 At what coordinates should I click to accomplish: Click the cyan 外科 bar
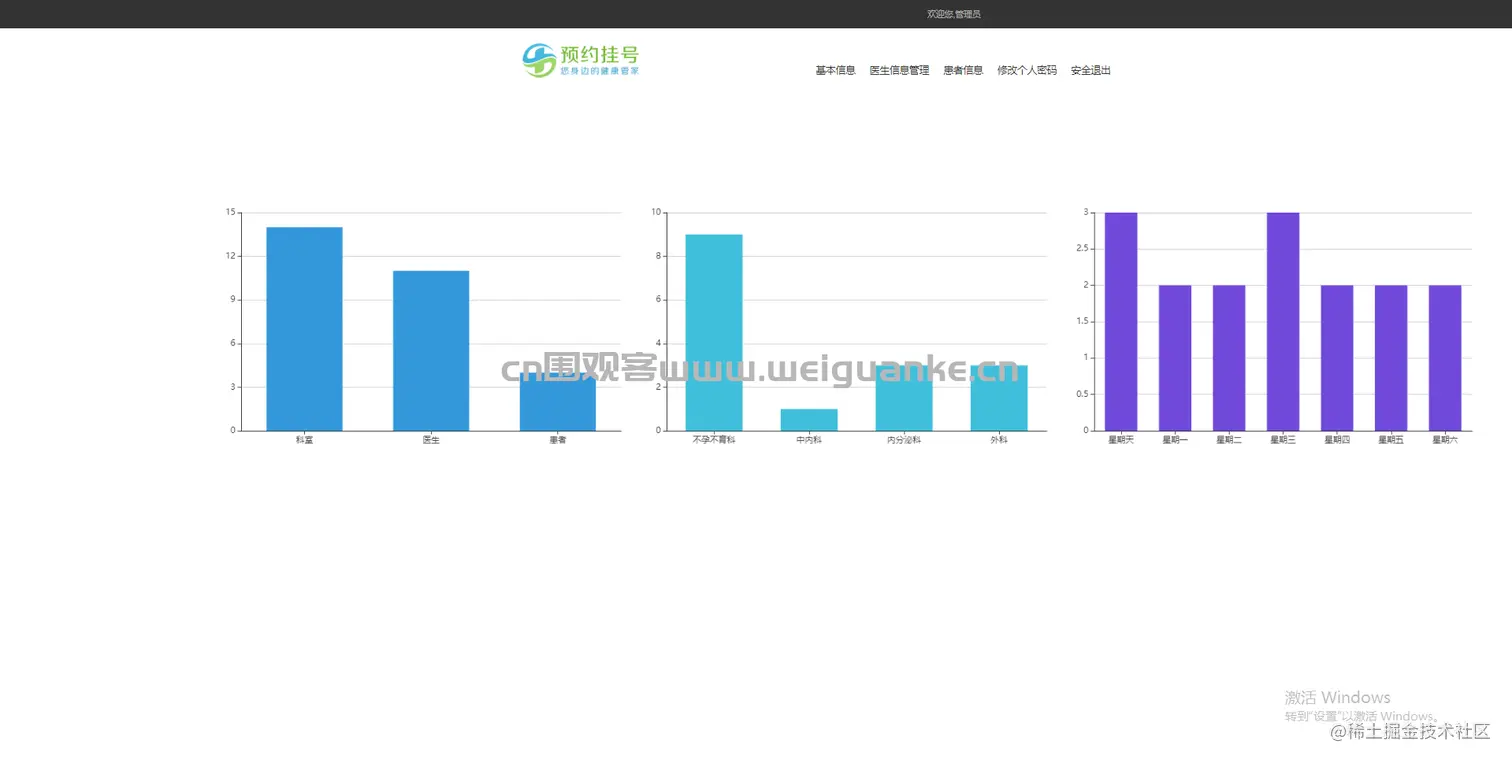[999, 398]
